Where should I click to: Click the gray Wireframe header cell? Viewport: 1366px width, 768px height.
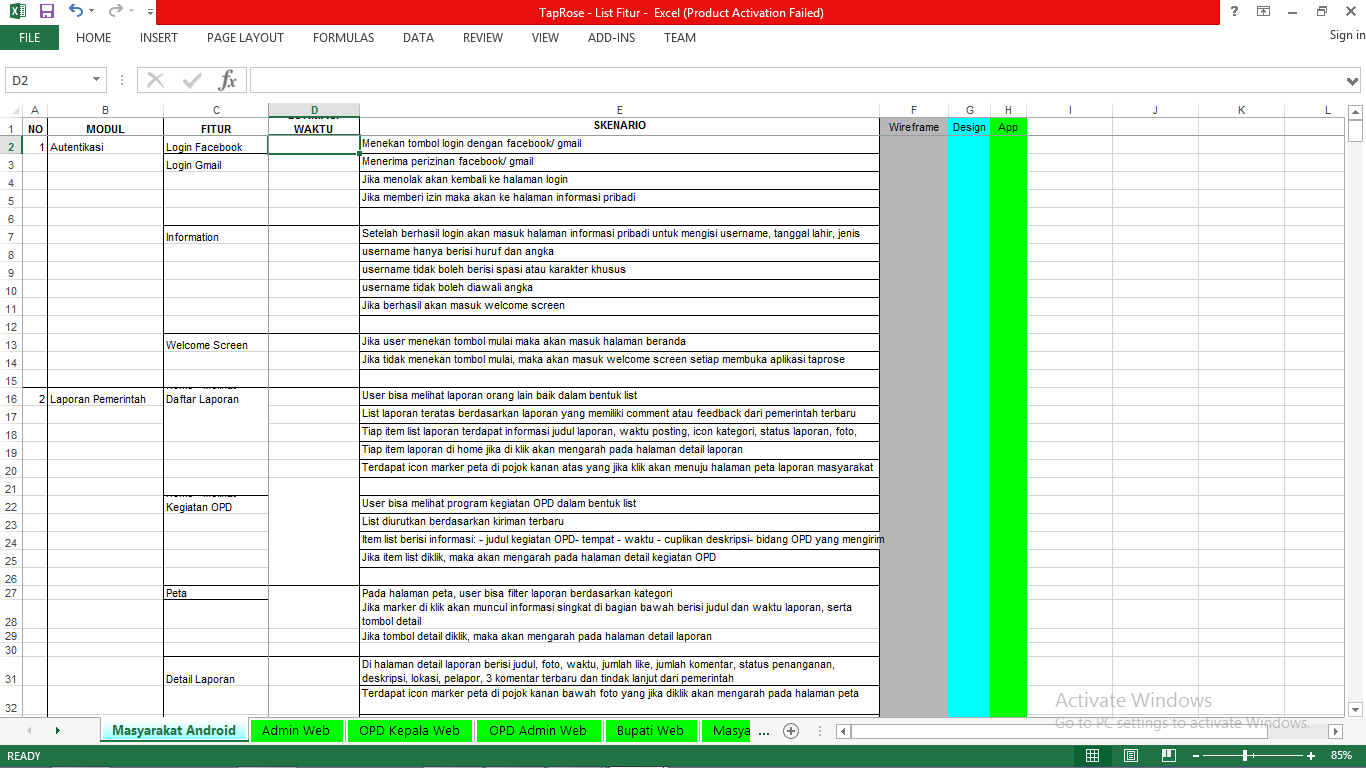point(914,127)
